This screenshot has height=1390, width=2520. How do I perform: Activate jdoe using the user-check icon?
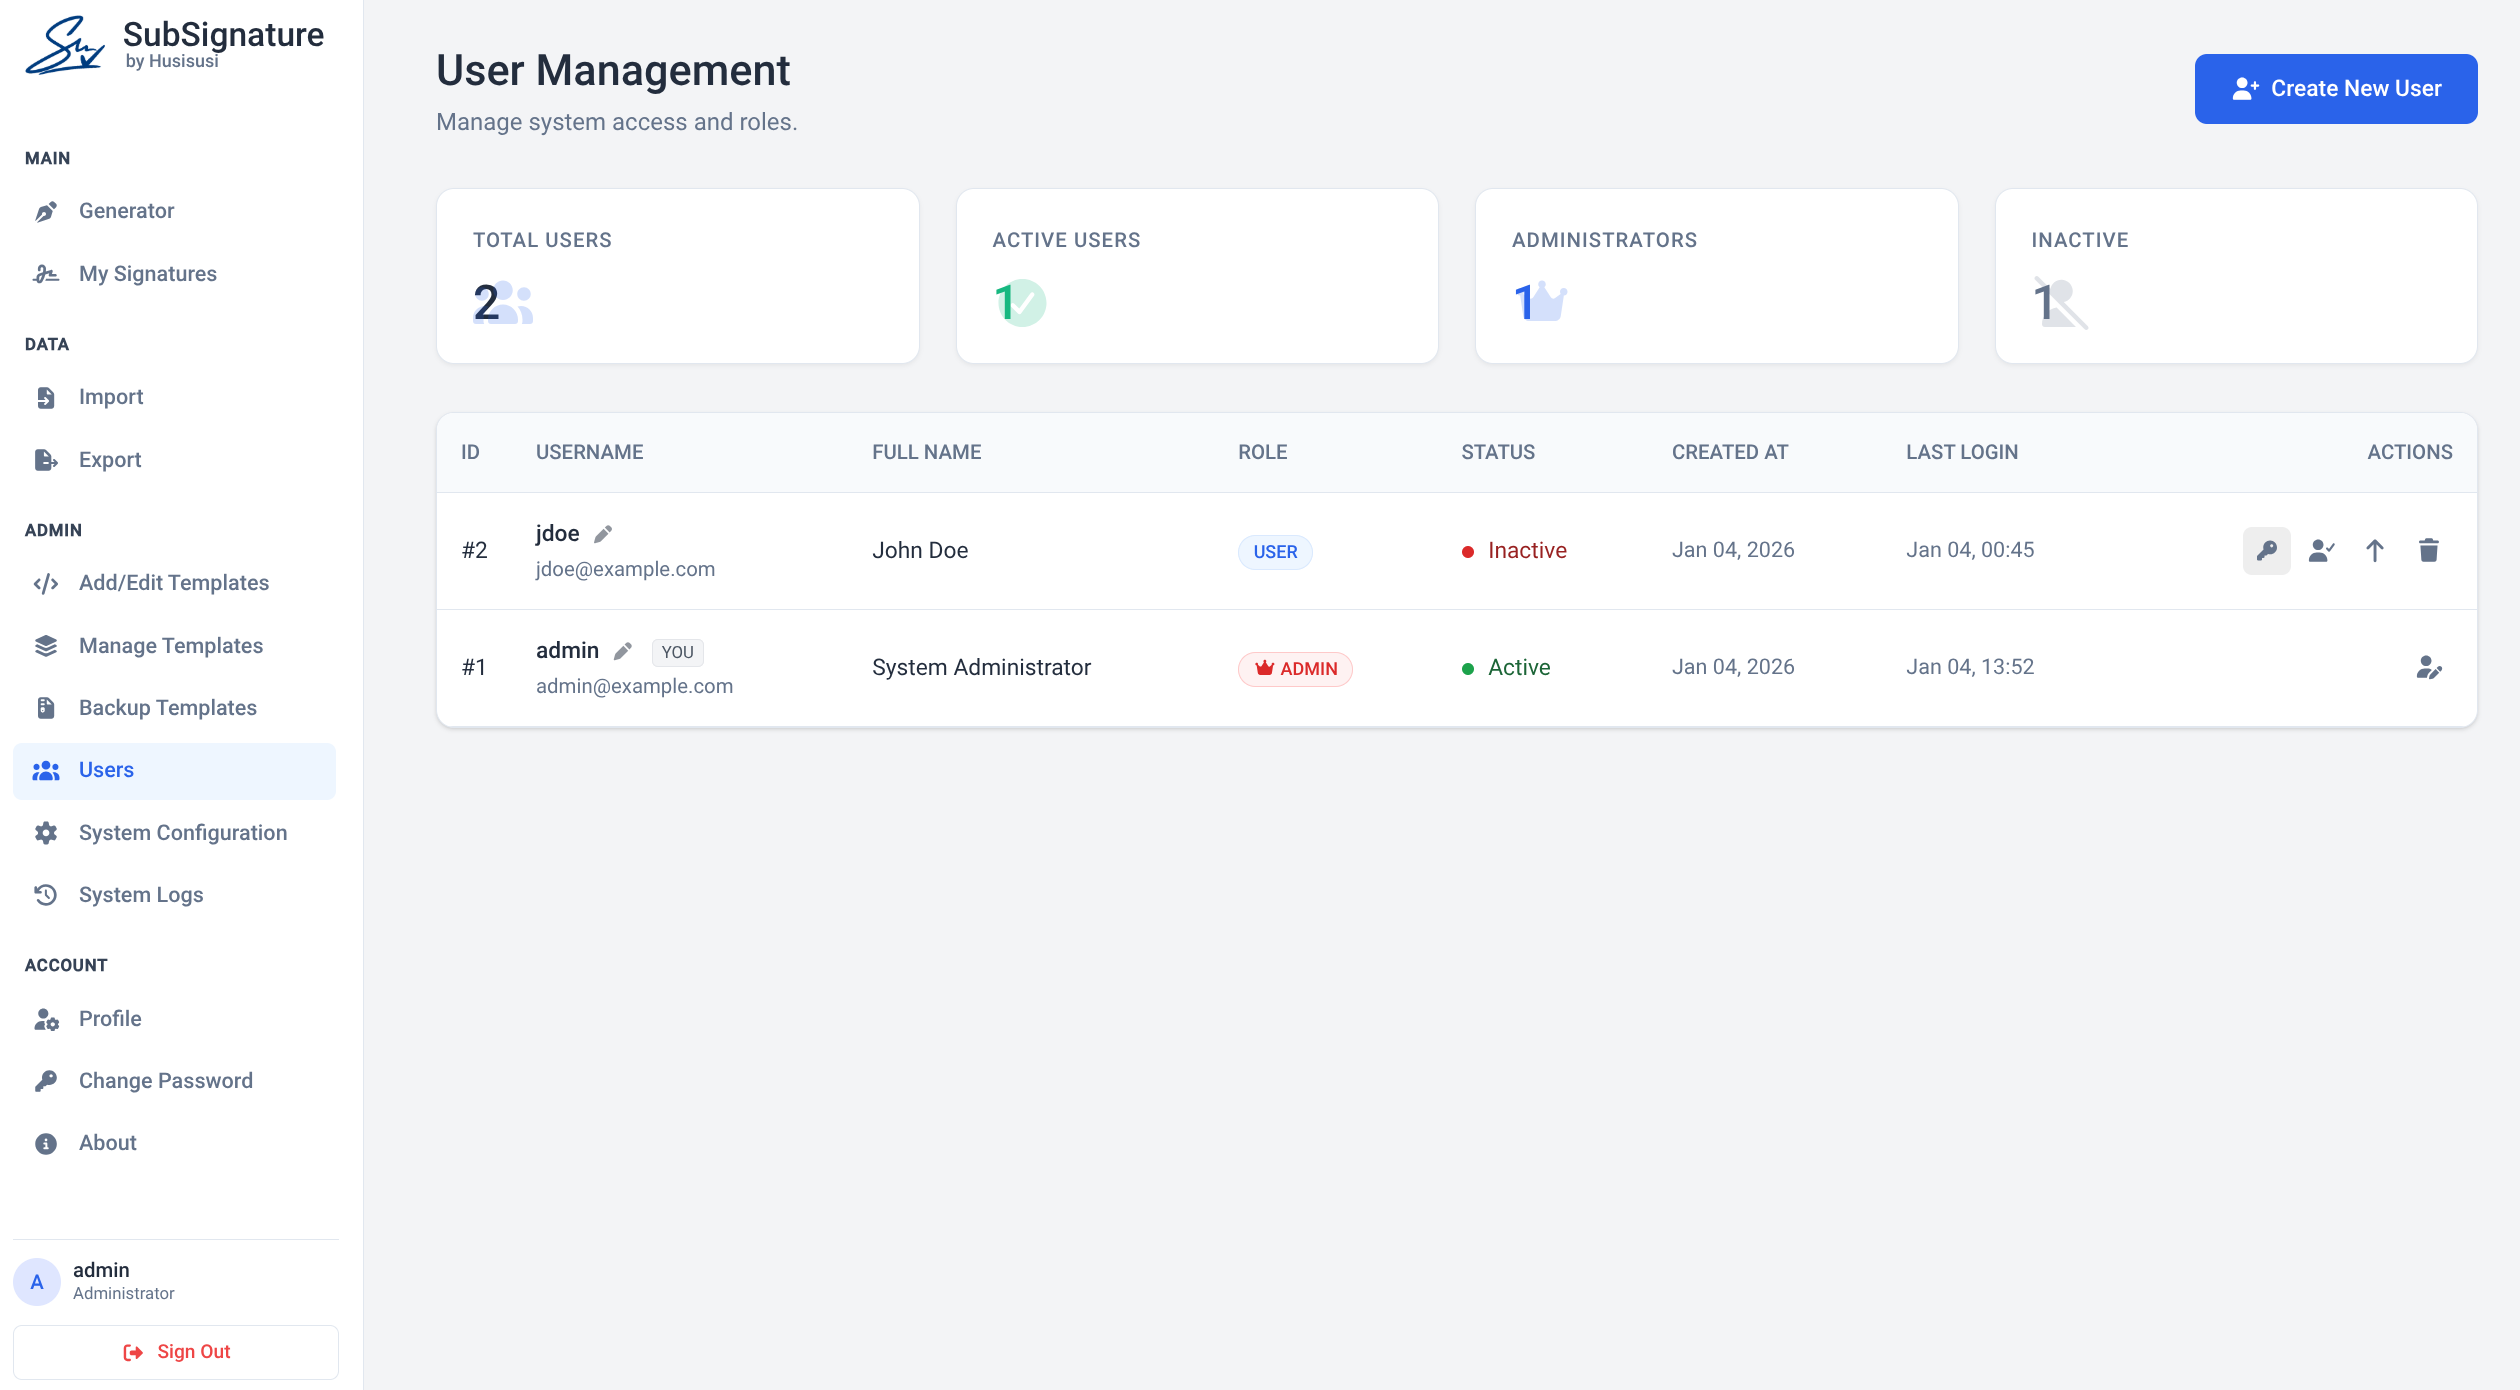pyautogui.click(x=2321, y=550)
